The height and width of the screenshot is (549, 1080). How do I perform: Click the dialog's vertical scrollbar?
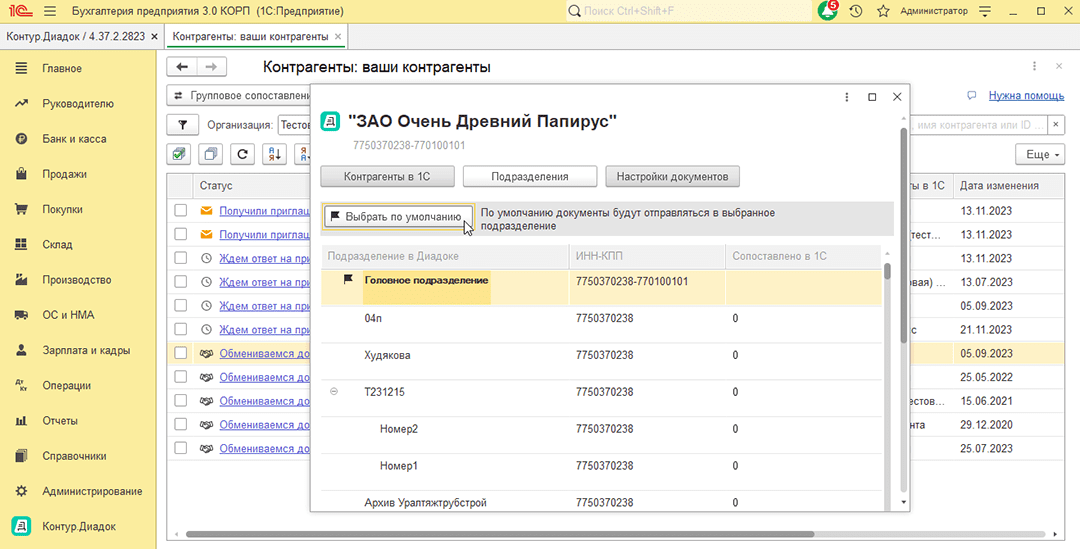tap(904, 234)
